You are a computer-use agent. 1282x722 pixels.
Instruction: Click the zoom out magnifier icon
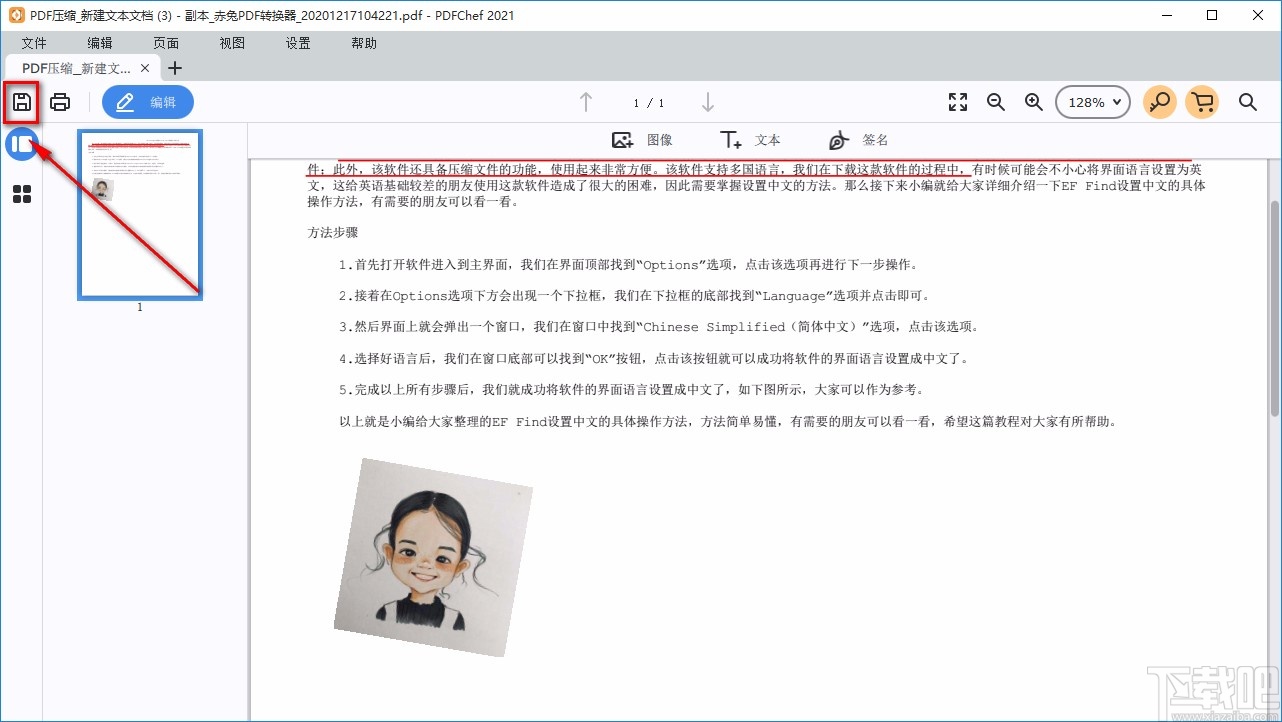point(995,101)
